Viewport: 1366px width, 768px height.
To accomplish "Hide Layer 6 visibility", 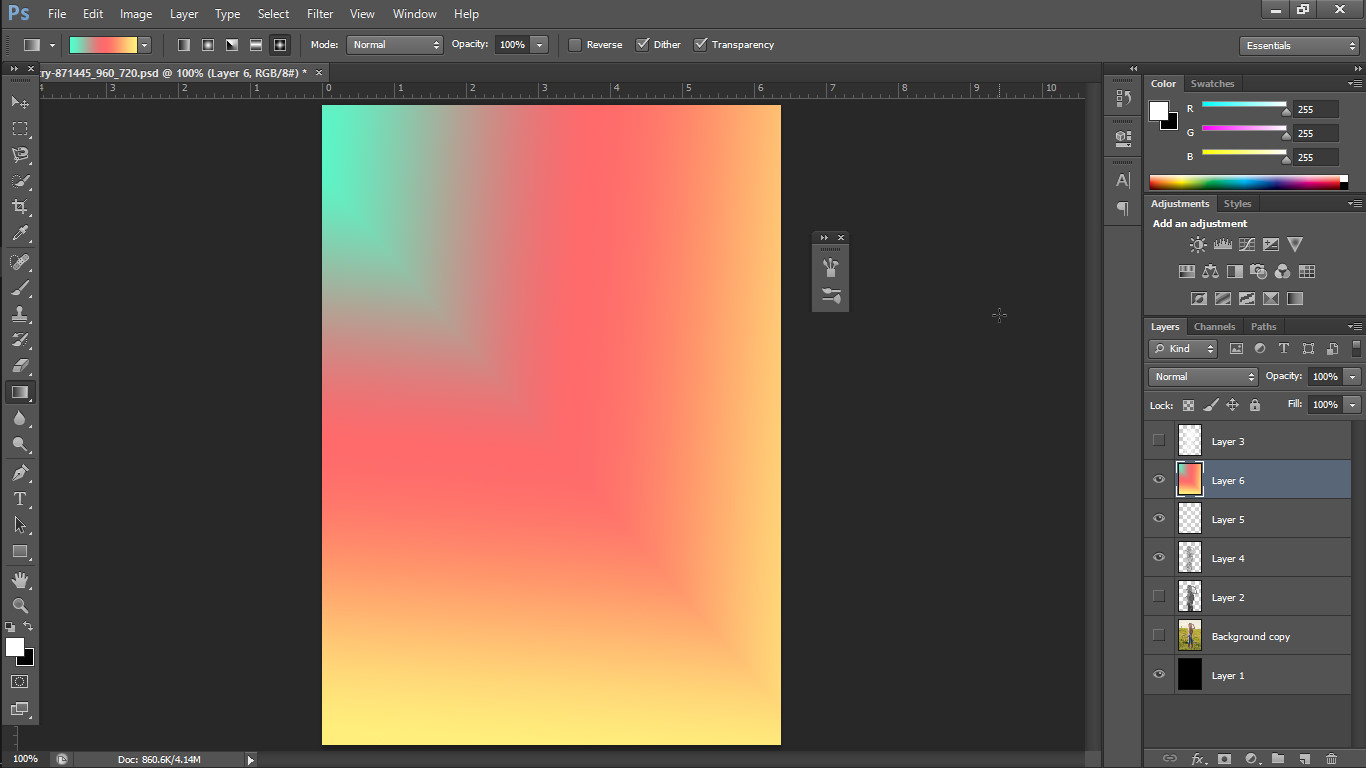I will point(1159,479).
